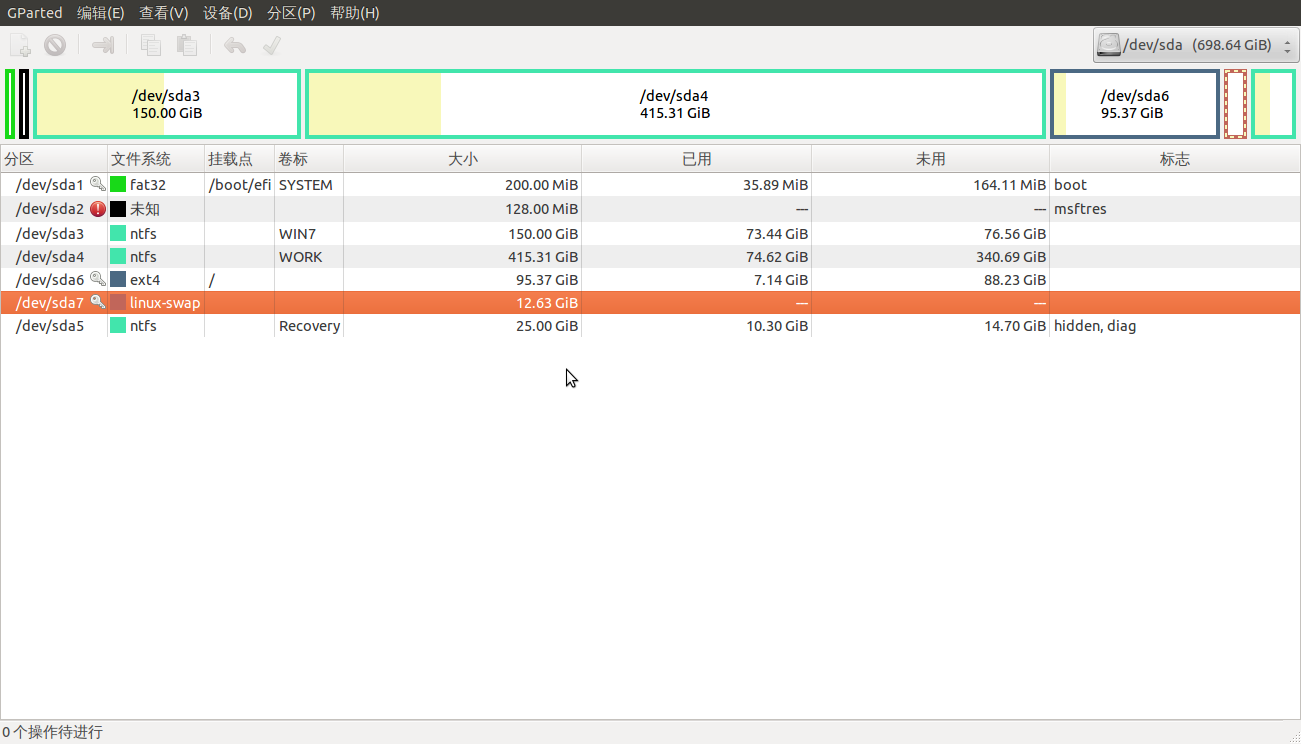The width and height of the screenshot is (1301, 744).
Task: Click the 35.89 MiB used cell
Action: [x=775, y=185]
